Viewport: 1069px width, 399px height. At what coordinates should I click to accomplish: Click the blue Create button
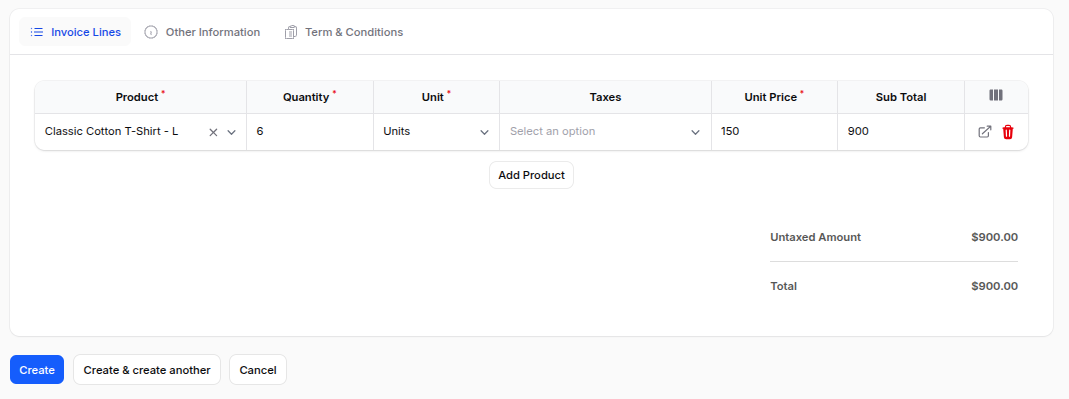pyautogui.click(x=37, y=370)
